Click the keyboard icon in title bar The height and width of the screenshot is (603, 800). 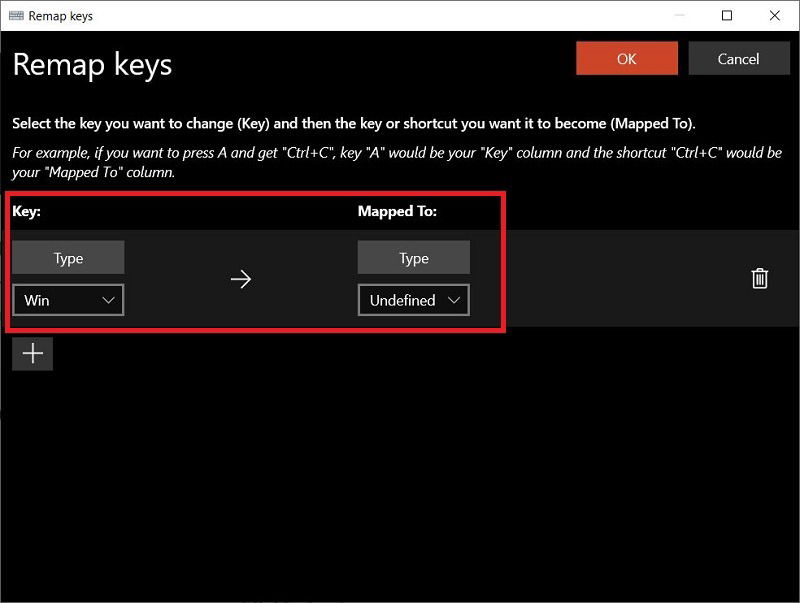pyautogui.click(x=16, y=16)
